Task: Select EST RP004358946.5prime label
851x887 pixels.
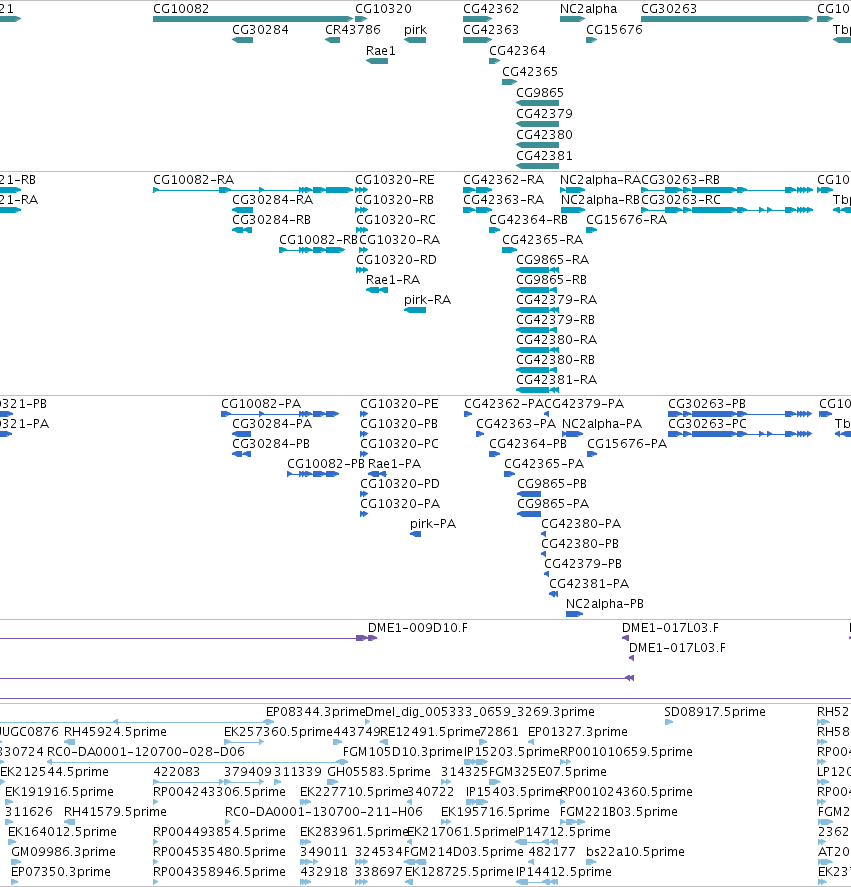Action: pyautogui.click(x=220, y=871)
